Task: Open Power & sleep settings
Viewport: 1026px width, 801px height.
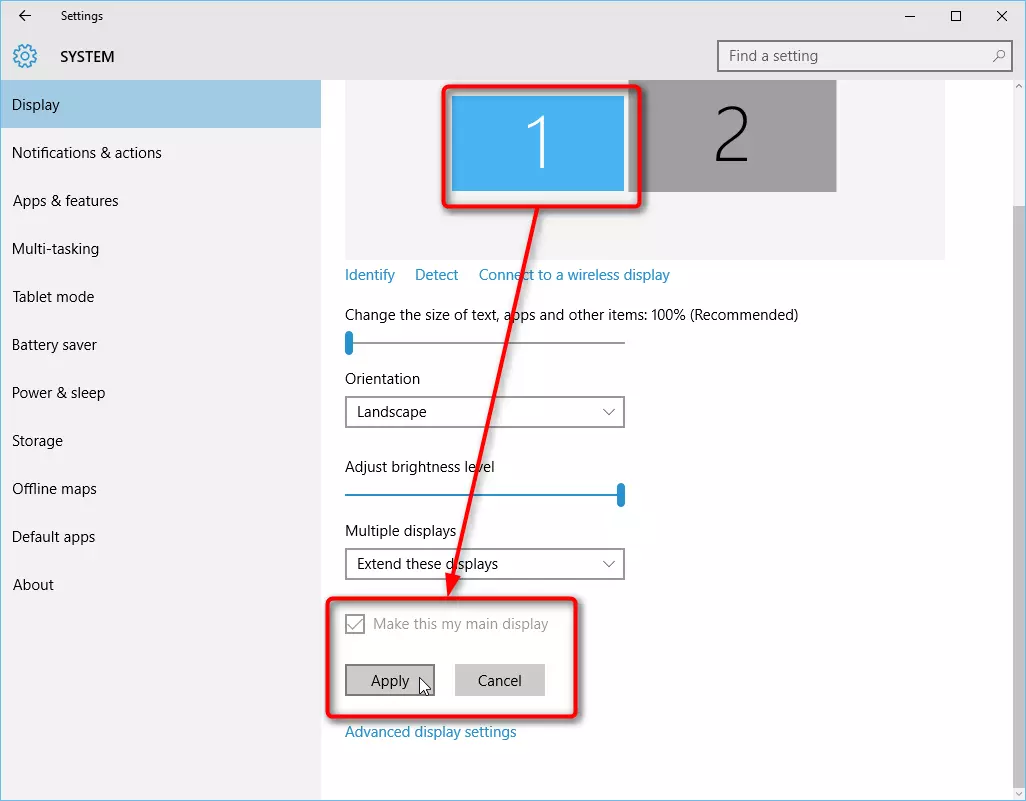Action: coord(160,393)
